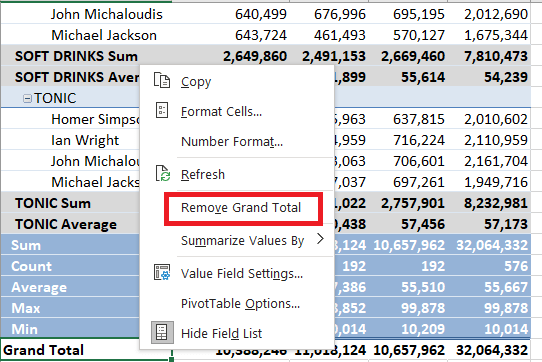
Task: Select cell value 2,669,460
Action: coord(413,56)
